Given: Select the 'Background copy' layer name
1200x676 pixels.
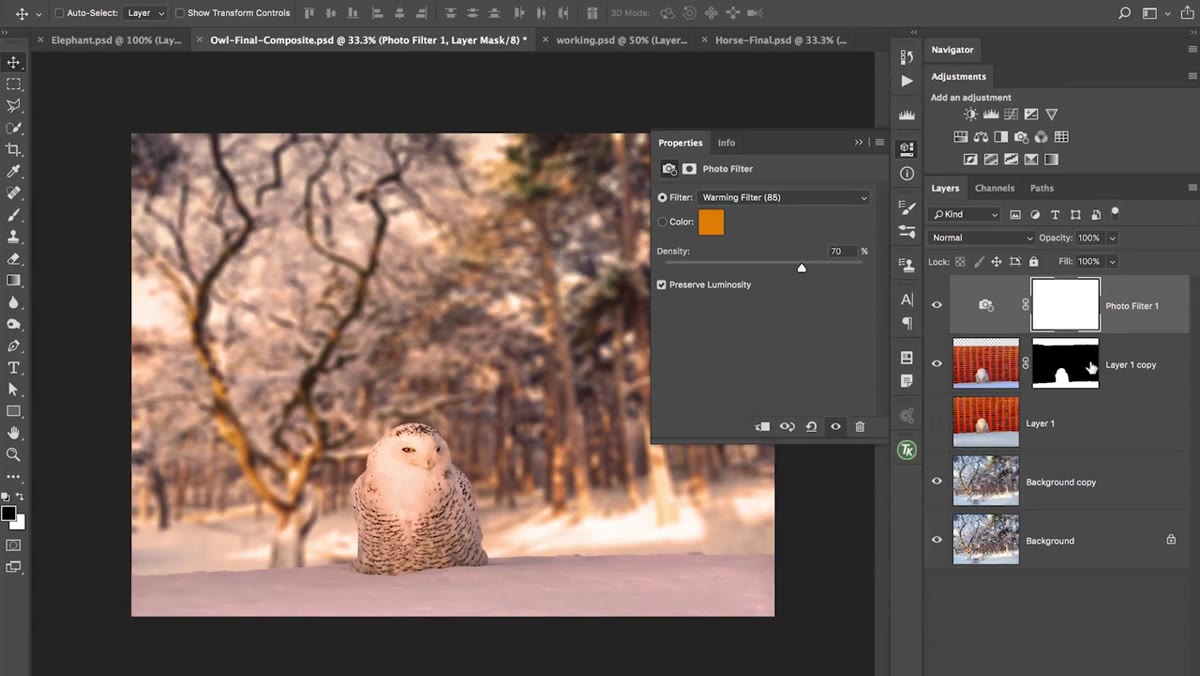Looking at the screenshot, I should click(x=1061, y=482).
